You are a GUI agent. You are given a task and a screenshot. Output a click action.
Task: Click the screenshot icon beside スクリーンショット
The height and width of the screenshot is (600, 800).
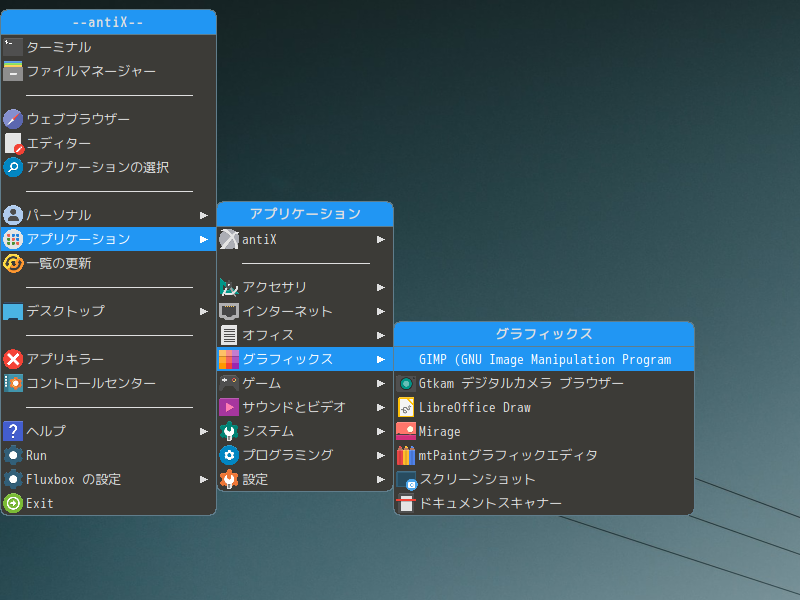click(406, 480)
